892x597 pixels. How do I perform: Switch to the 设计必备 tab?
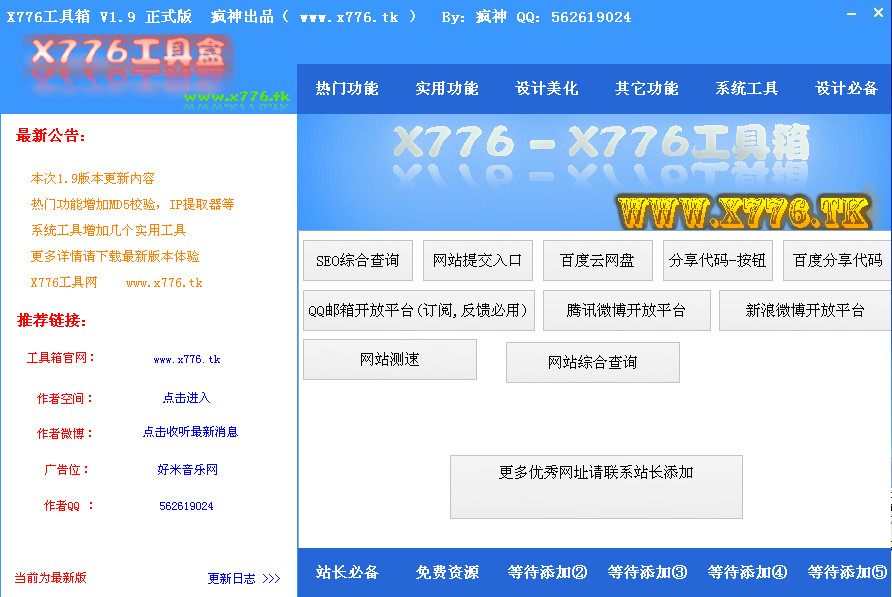[x=846, y=88]
